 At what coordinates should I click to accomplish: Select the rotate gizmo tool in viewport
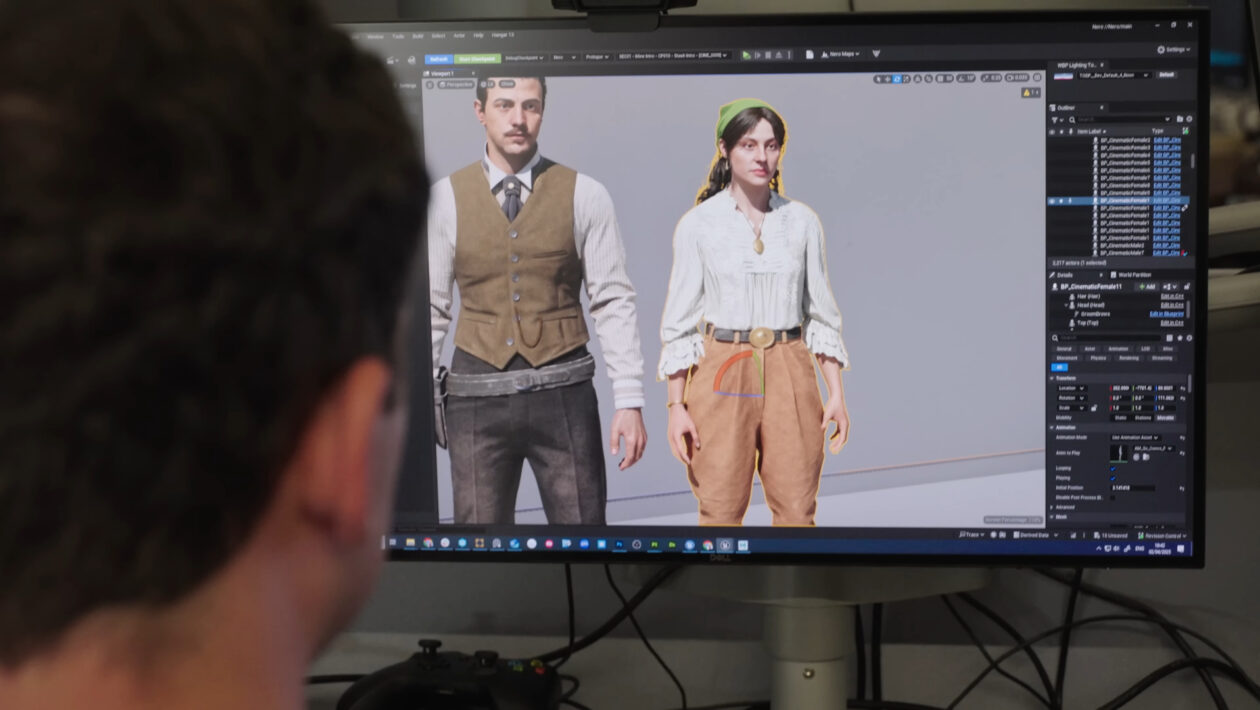(897, 78)
